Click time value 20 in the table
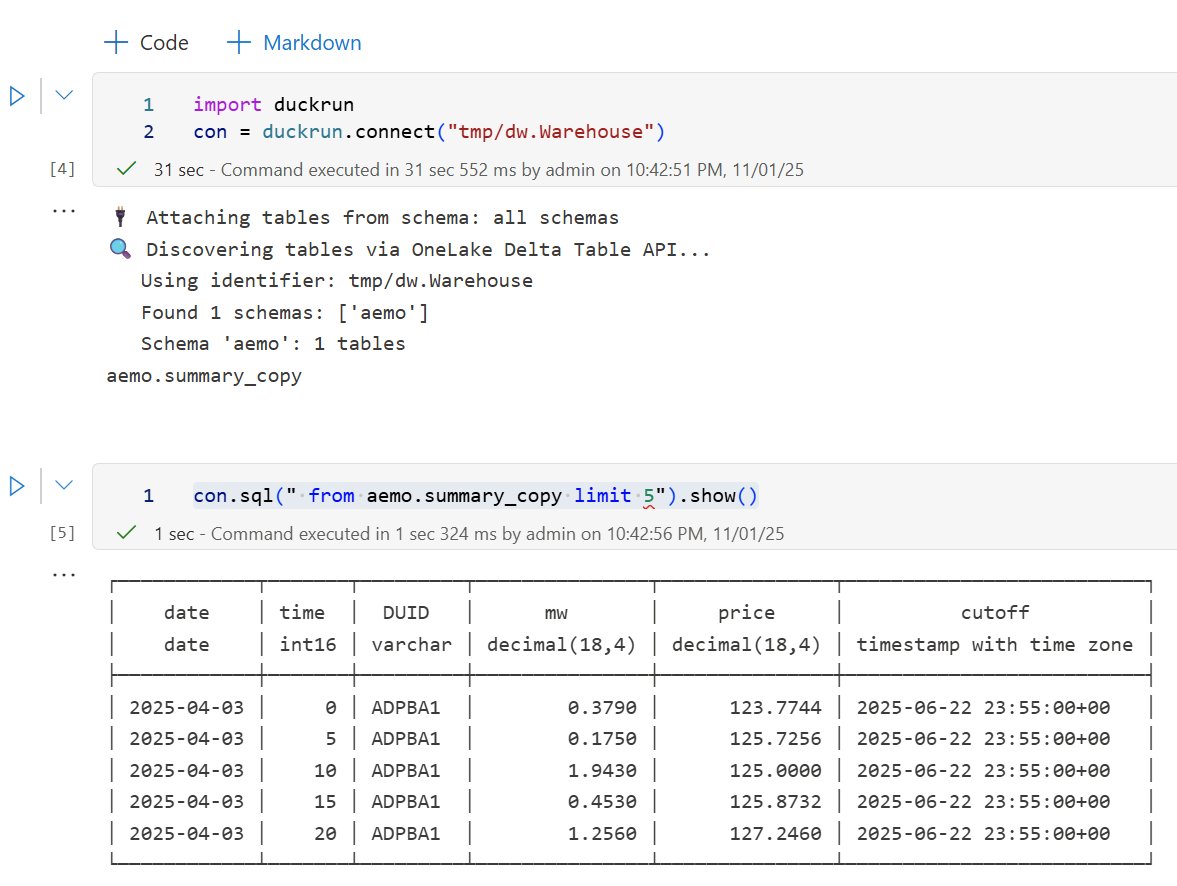This screenshot has width=1177, height=886. pyautogui.click(x=325, y=833)
